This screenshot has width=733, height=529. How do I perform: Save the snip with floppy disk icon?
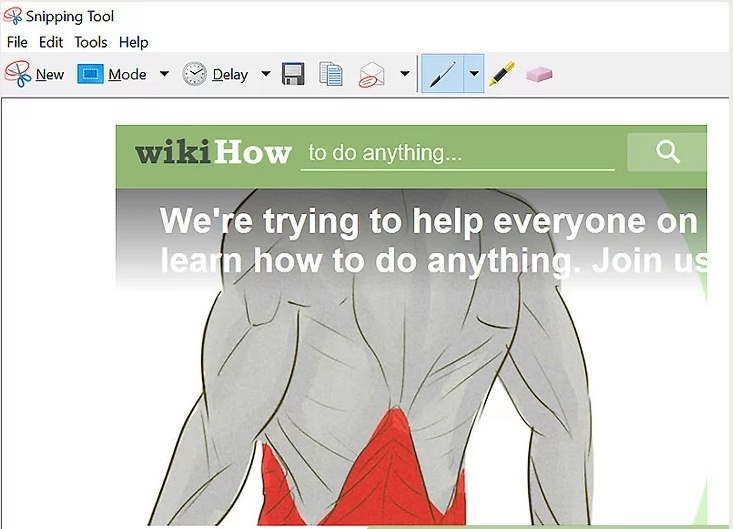click(x=293, y=74)
